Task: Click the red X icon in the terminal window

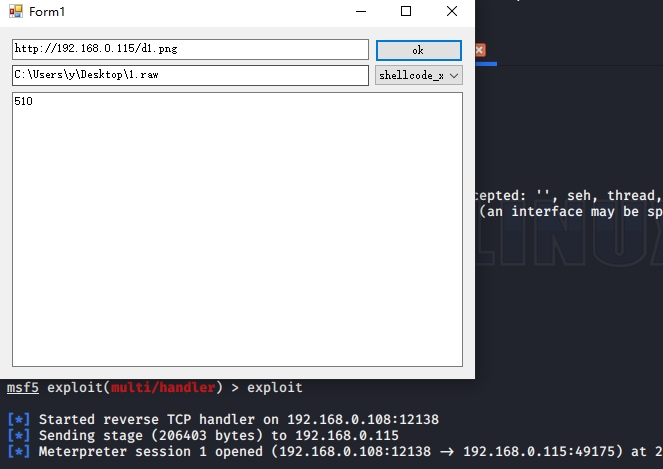Action: [x=480, y=50]
